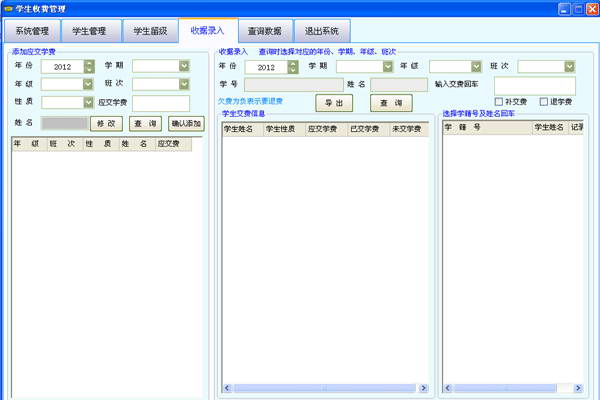Click the 学籍号 column header
The width and height of the screenshot is (600, 400).
[x=488, y=127]
